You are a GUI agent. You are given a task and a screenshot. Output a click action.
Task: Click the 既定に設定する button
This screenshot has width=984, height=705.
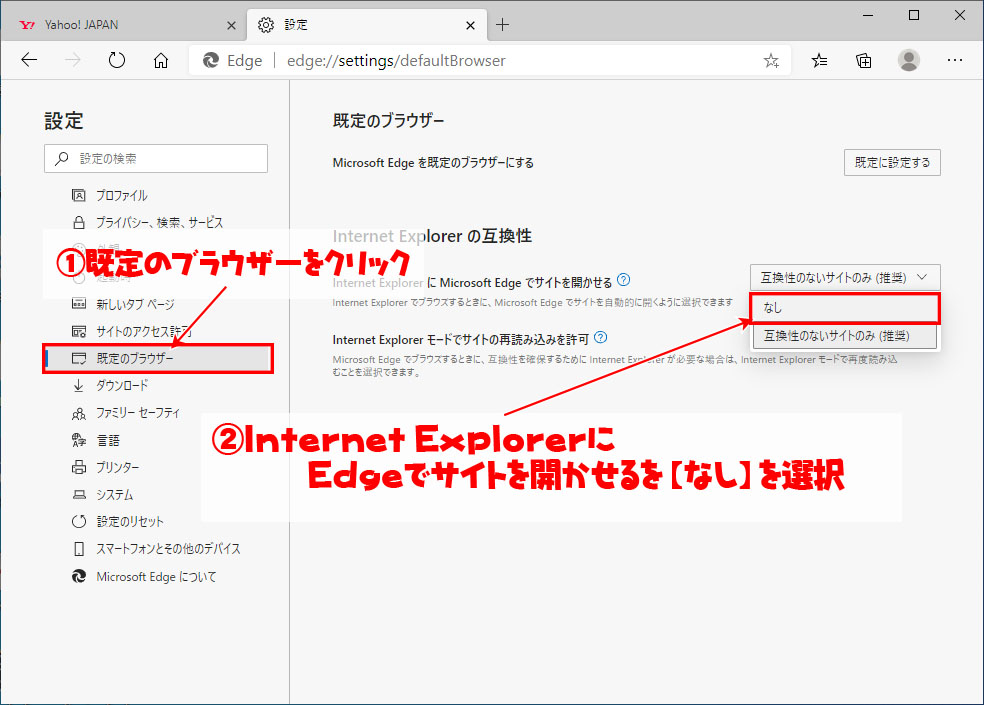892,163
